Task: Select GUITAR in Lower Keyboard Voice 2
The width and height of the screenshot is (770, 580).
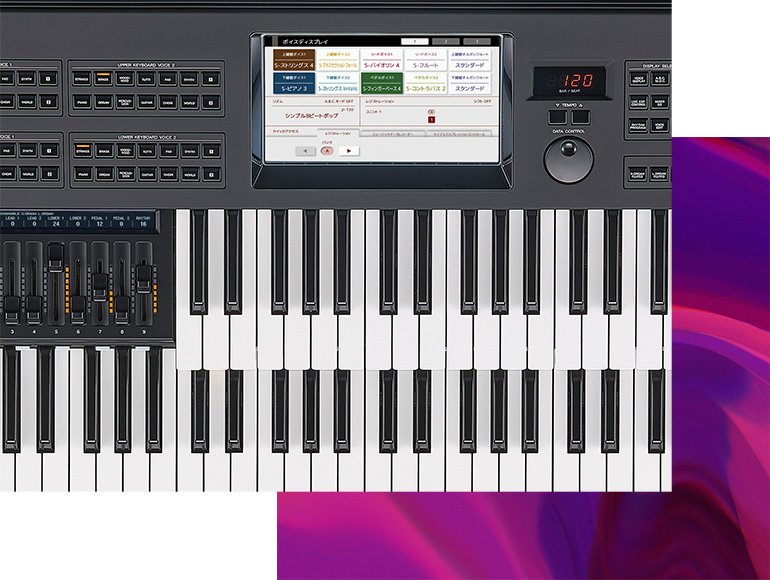Action: click(x=147, y=174)
